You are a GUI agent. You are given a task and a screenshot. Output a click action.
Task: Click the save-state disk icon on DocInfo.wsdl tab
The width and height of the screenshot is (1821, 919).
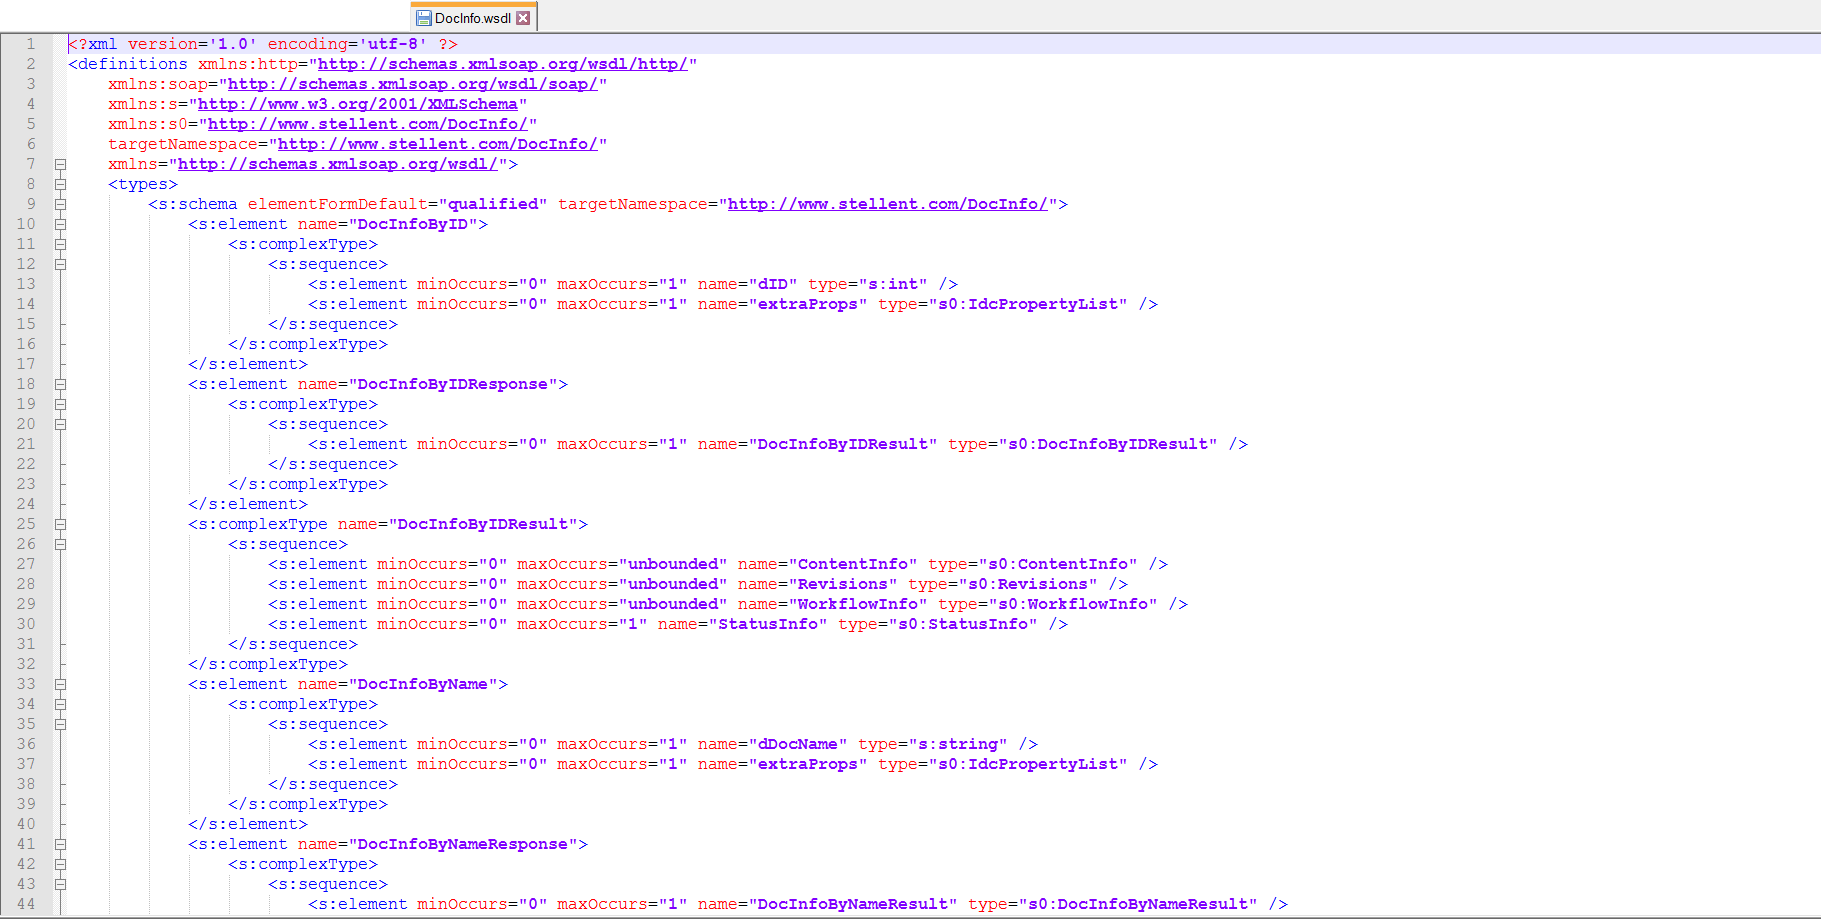tap(424, 18)
